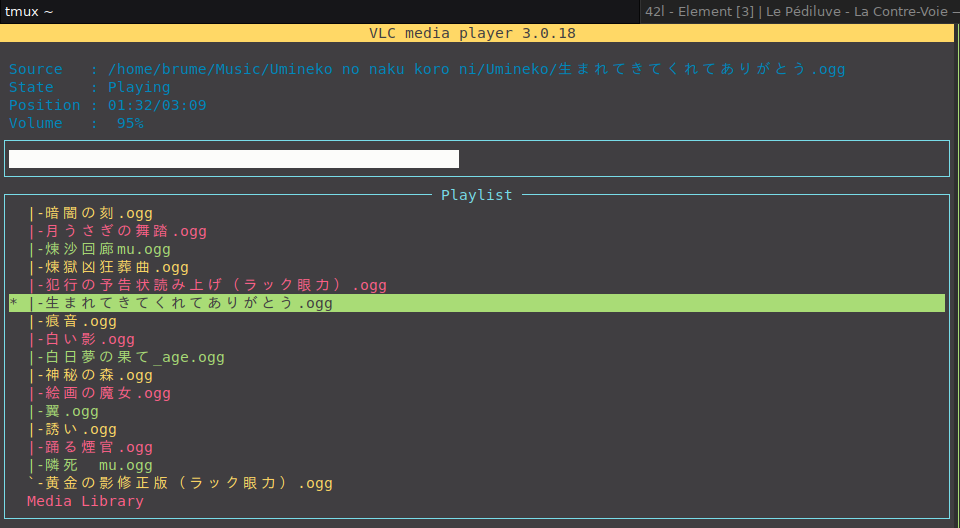Choose 翼.ogg in playlist

tap(64, 411)
